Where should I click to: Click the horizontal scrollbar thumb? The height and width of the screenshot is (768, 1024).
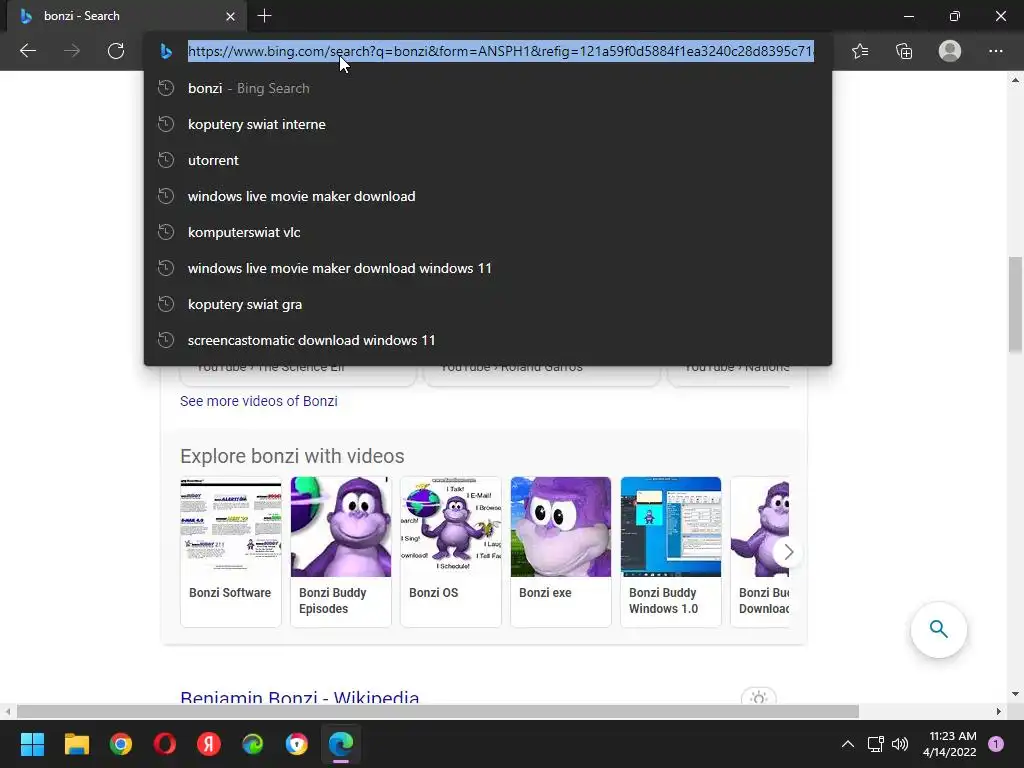[438, 711]
